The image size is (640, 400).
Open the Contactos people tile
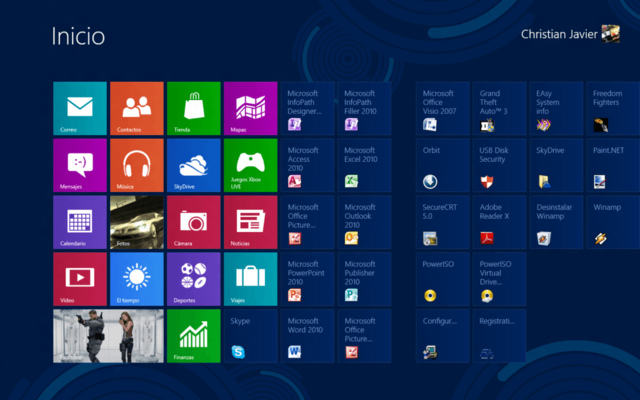(x=137, y=108)
